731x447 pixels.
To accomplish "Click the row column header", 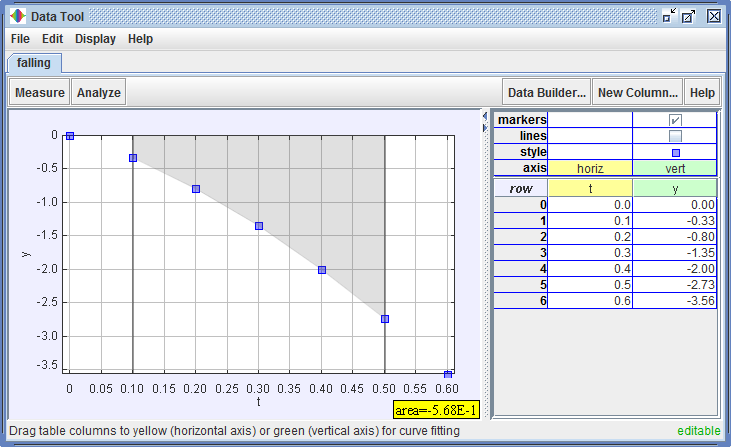I will pyautogui.click(x=521, y=188).
